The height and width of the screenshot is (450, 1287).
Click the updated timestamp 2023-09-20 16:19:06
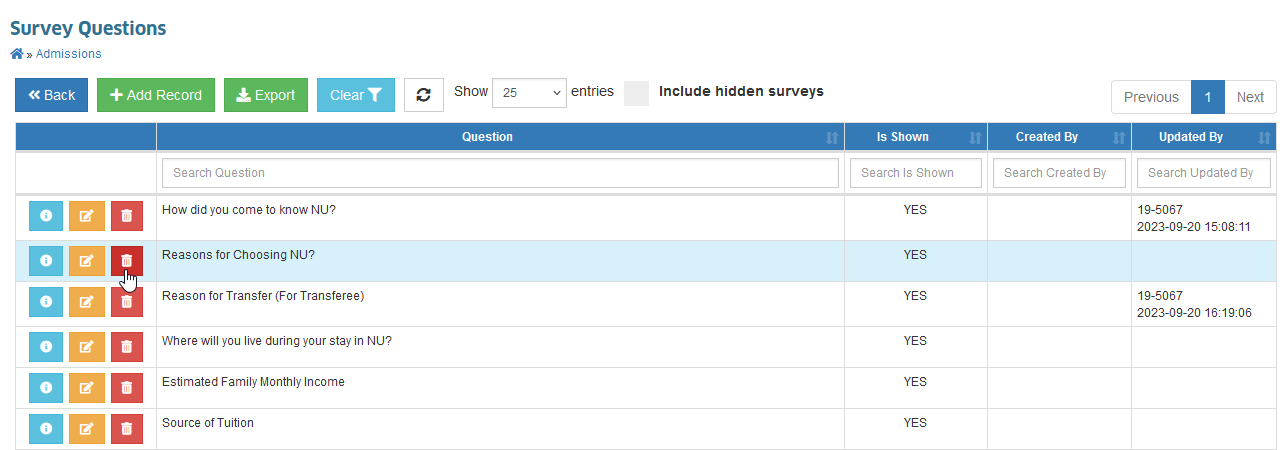click(x=1194, y=313)
